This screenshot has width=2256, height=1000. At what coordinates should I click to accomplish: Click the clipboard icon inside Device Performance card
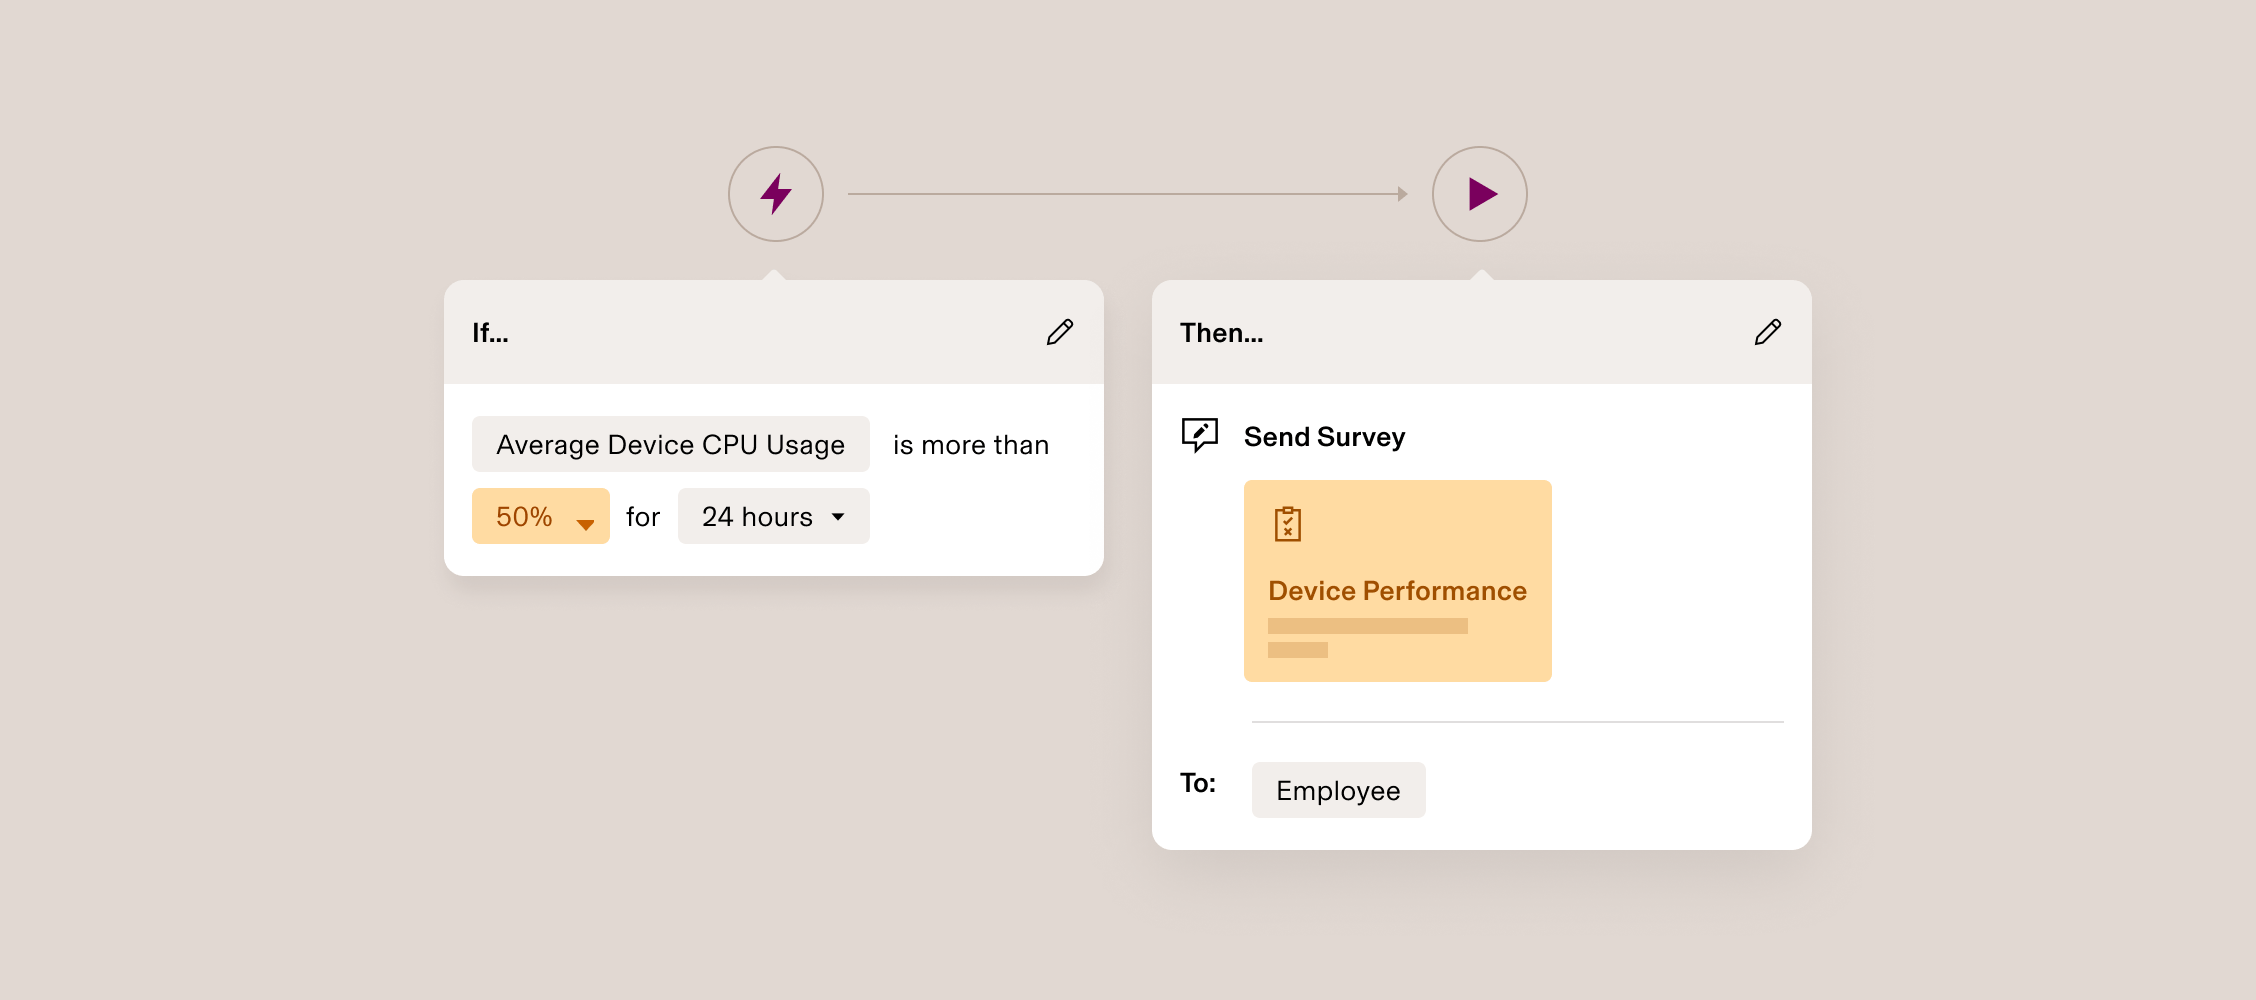click(x=1290, y=524)
